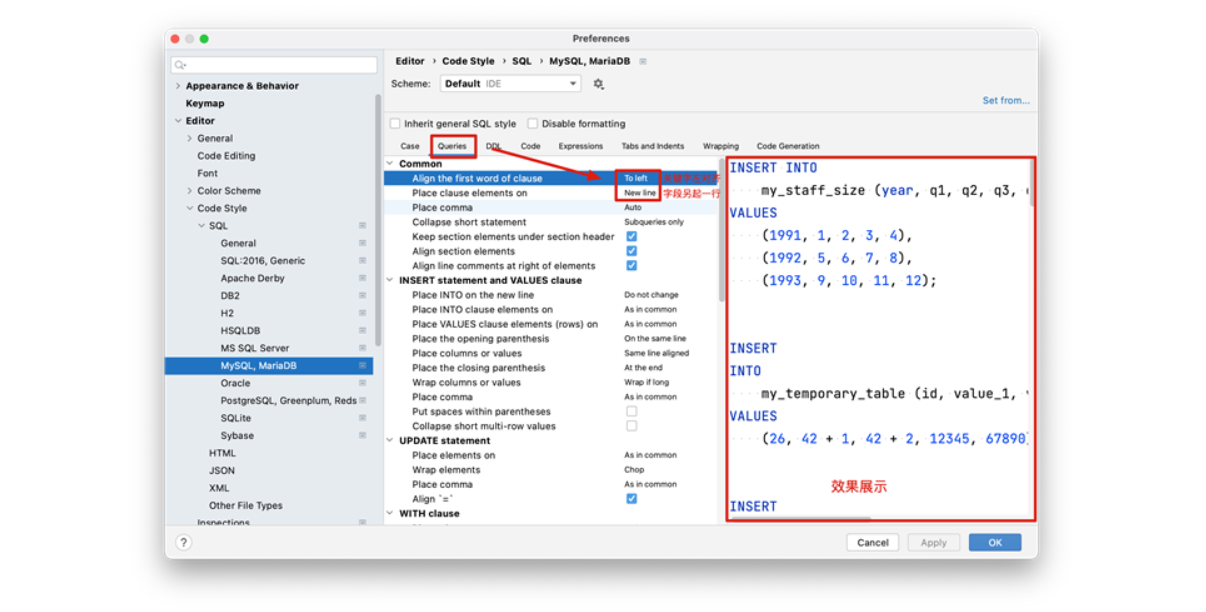The width and height of the screenshot is (1206, 612).
Task: Open Other File Types in sidebar
Action: coord(246,506)
